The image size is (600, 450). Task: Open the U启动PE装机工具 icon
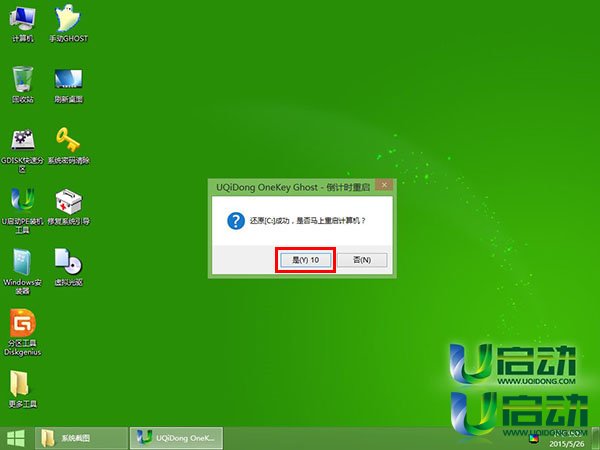(x=22, y=210)
